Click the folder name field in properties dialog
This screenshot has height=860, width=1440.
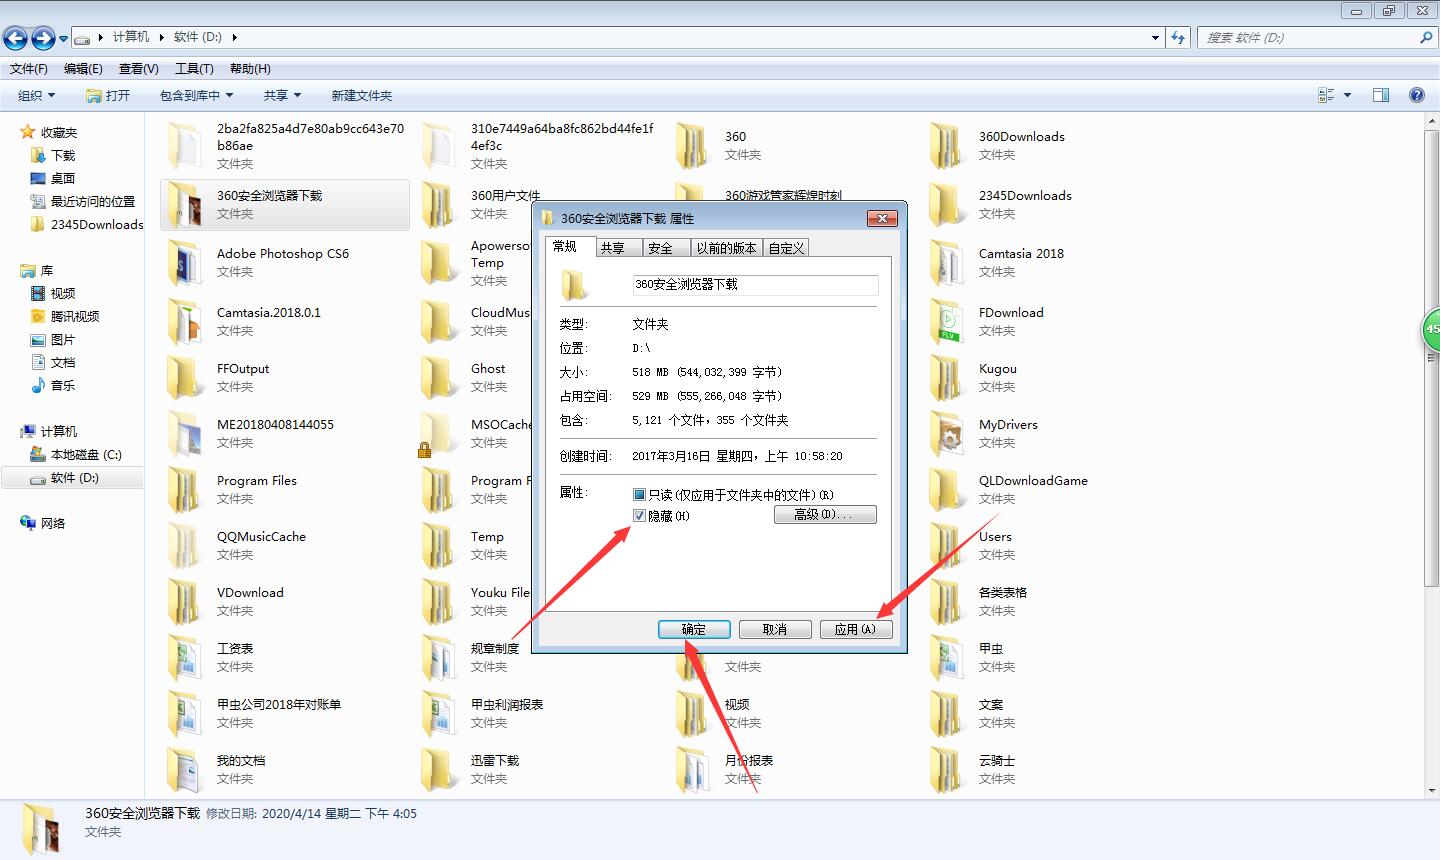(x=755, y=285)
